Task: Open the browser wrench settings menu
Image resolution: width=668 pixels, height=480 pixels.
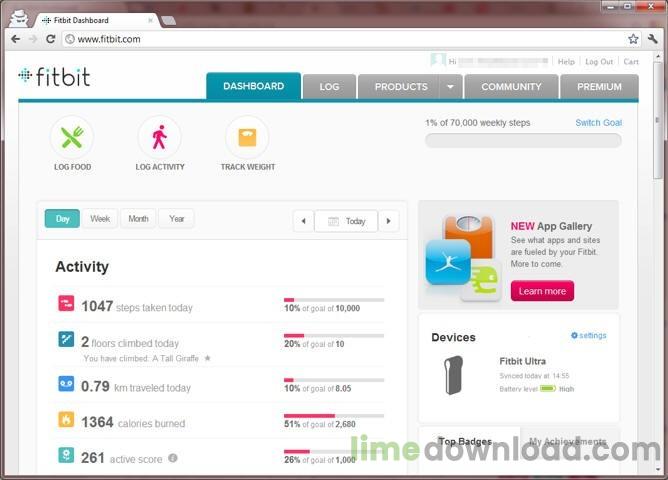Action: point(653,39)
